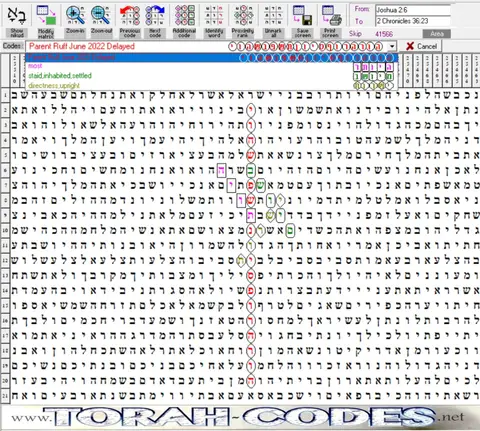The width and height of the screenshot is (480, 431).
Task: Click the Cancel button with red X
Action: (421, 46)
